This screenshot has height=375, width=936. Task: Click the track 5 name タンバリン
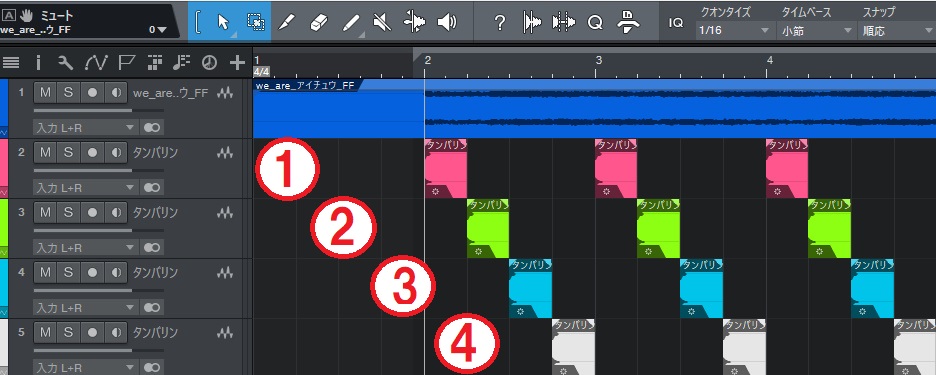pyautogui.click(x=155, y=332)
